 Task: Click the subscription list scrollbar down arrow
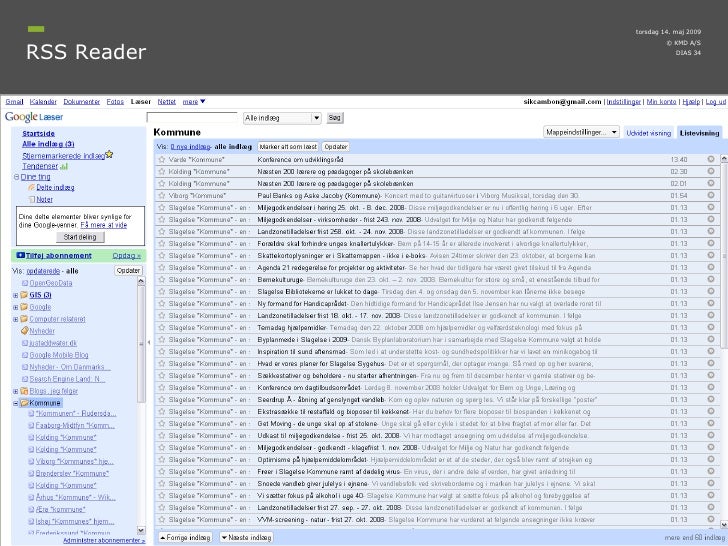pos(141,530)
